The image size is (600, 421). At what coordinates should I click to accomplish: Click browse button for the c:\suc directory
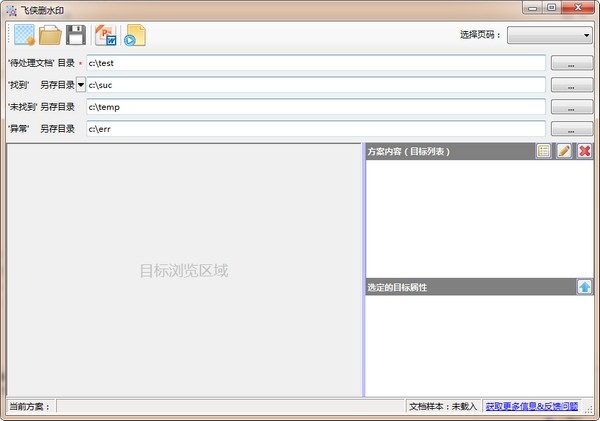(571, 85)
